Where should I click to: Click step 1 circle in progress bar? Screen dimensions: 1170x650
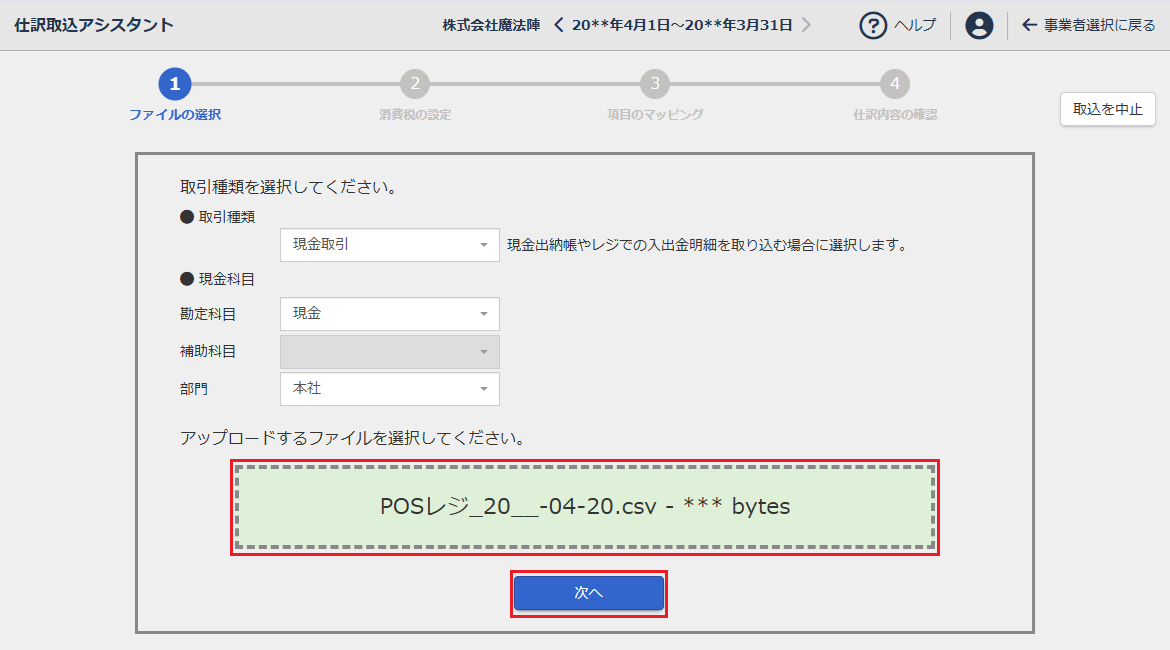pos(175,84)
